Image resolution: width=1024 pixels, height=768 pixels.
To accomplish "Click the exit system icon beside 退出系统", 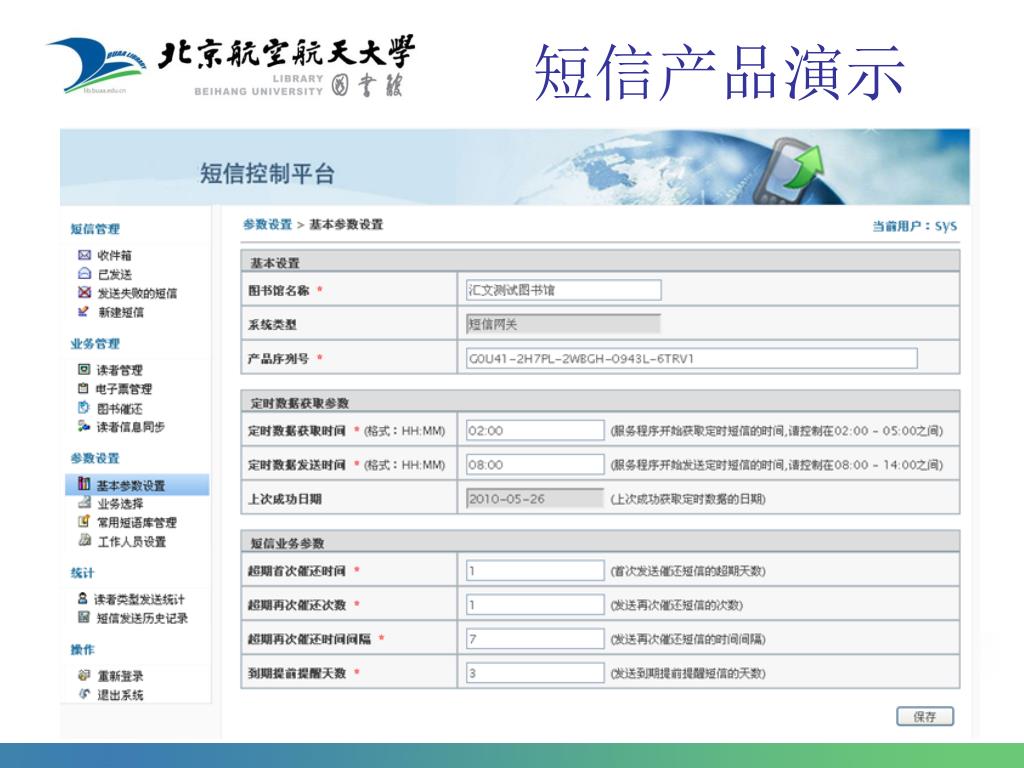I will tap(84, 694).
